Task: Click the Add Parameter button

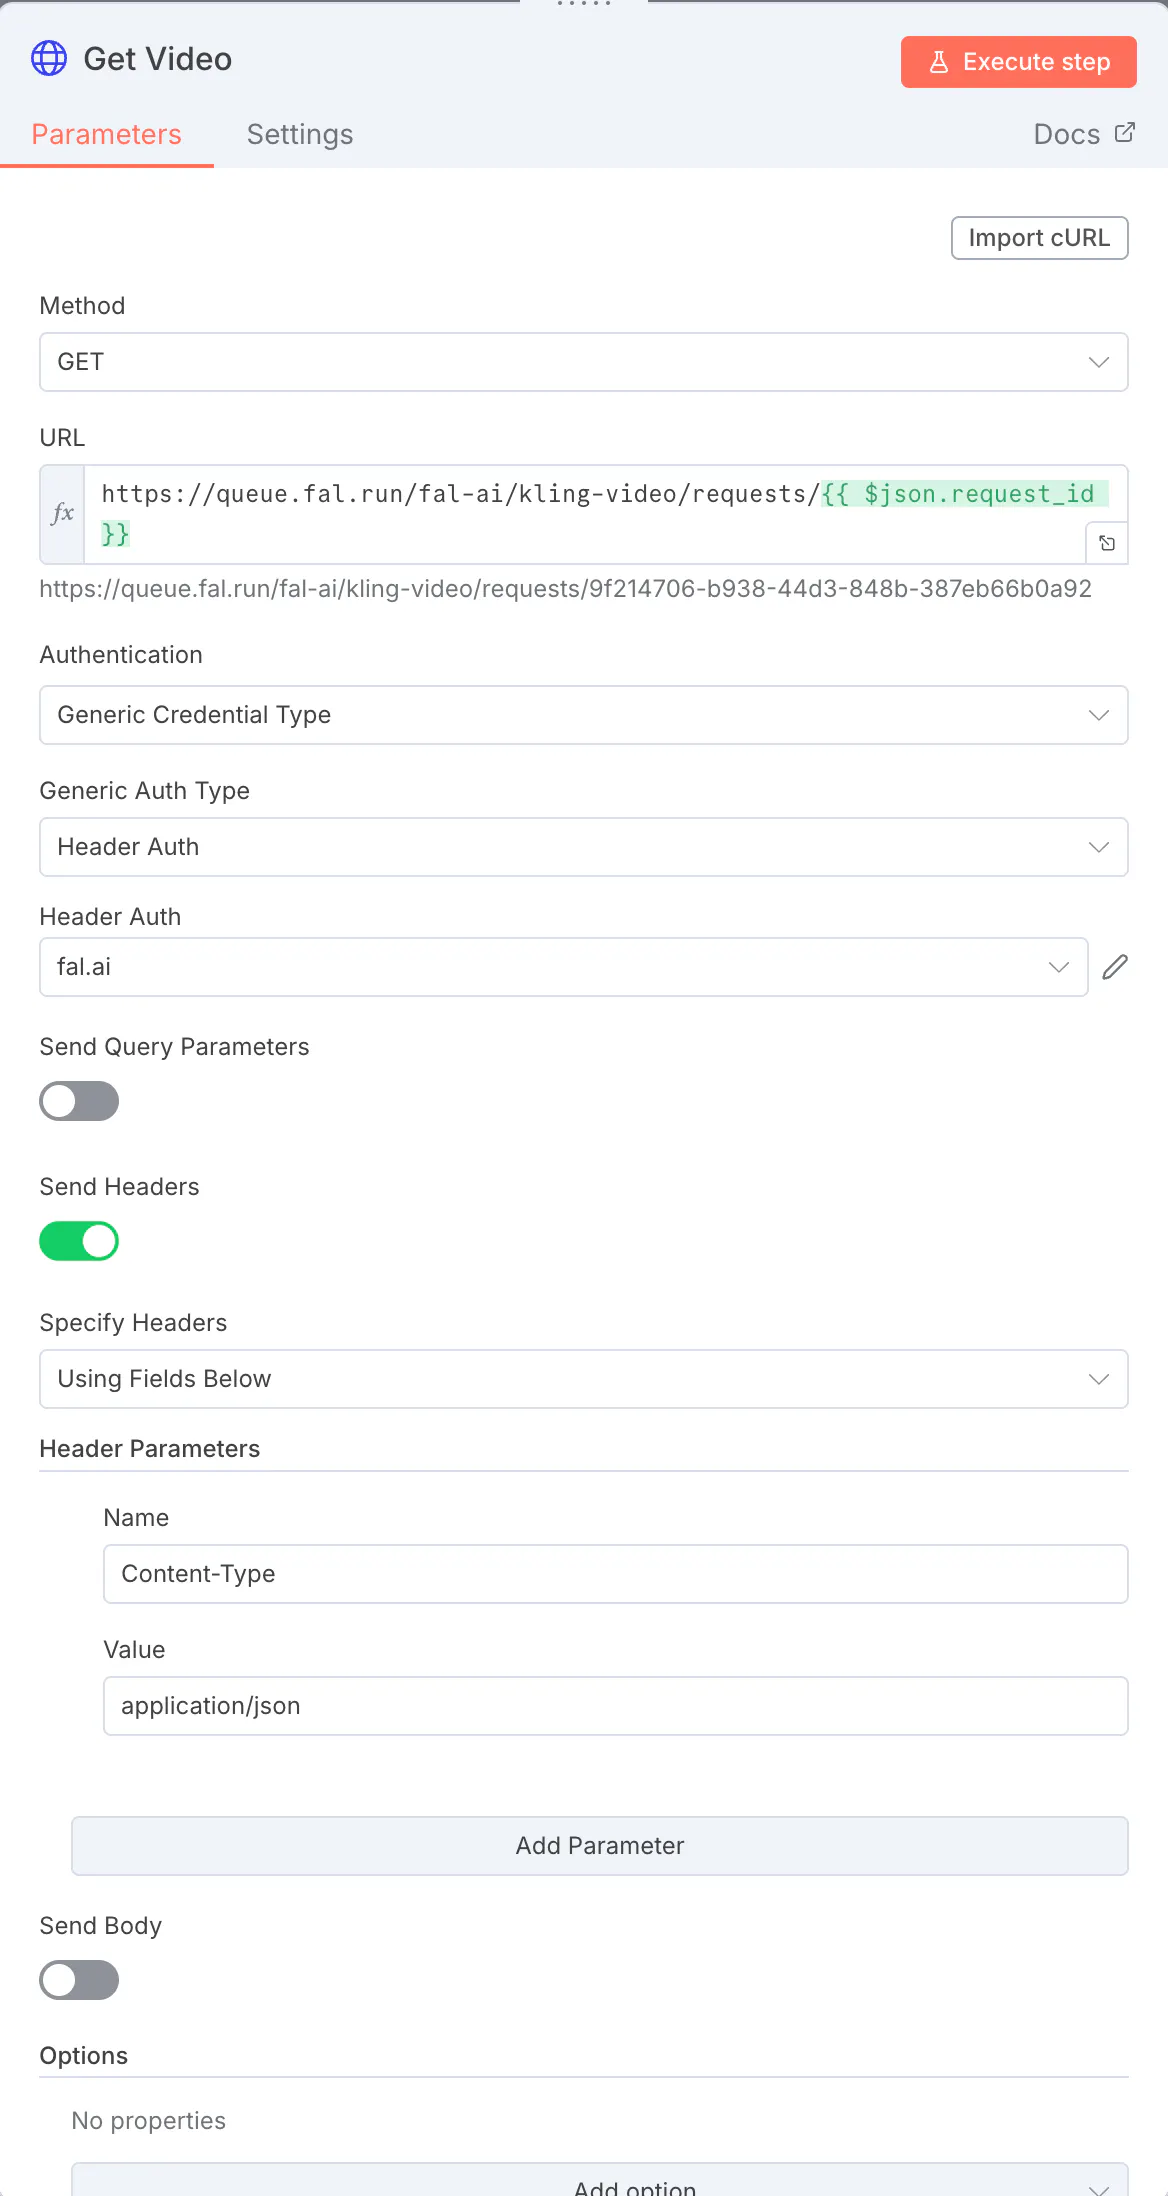Action: click(599, 1846)
